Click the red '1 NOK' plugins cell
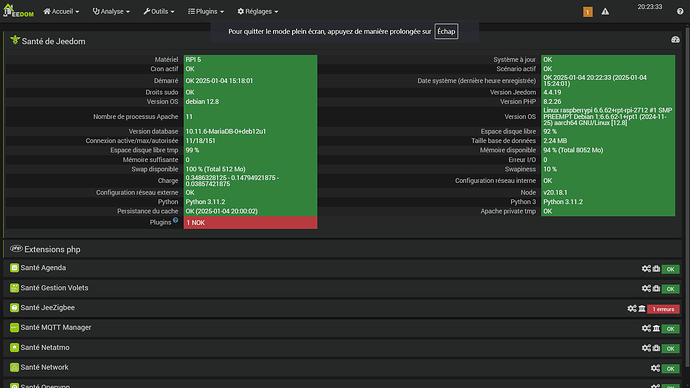Viewport: 690px width, 388px height. coord(250,223)
